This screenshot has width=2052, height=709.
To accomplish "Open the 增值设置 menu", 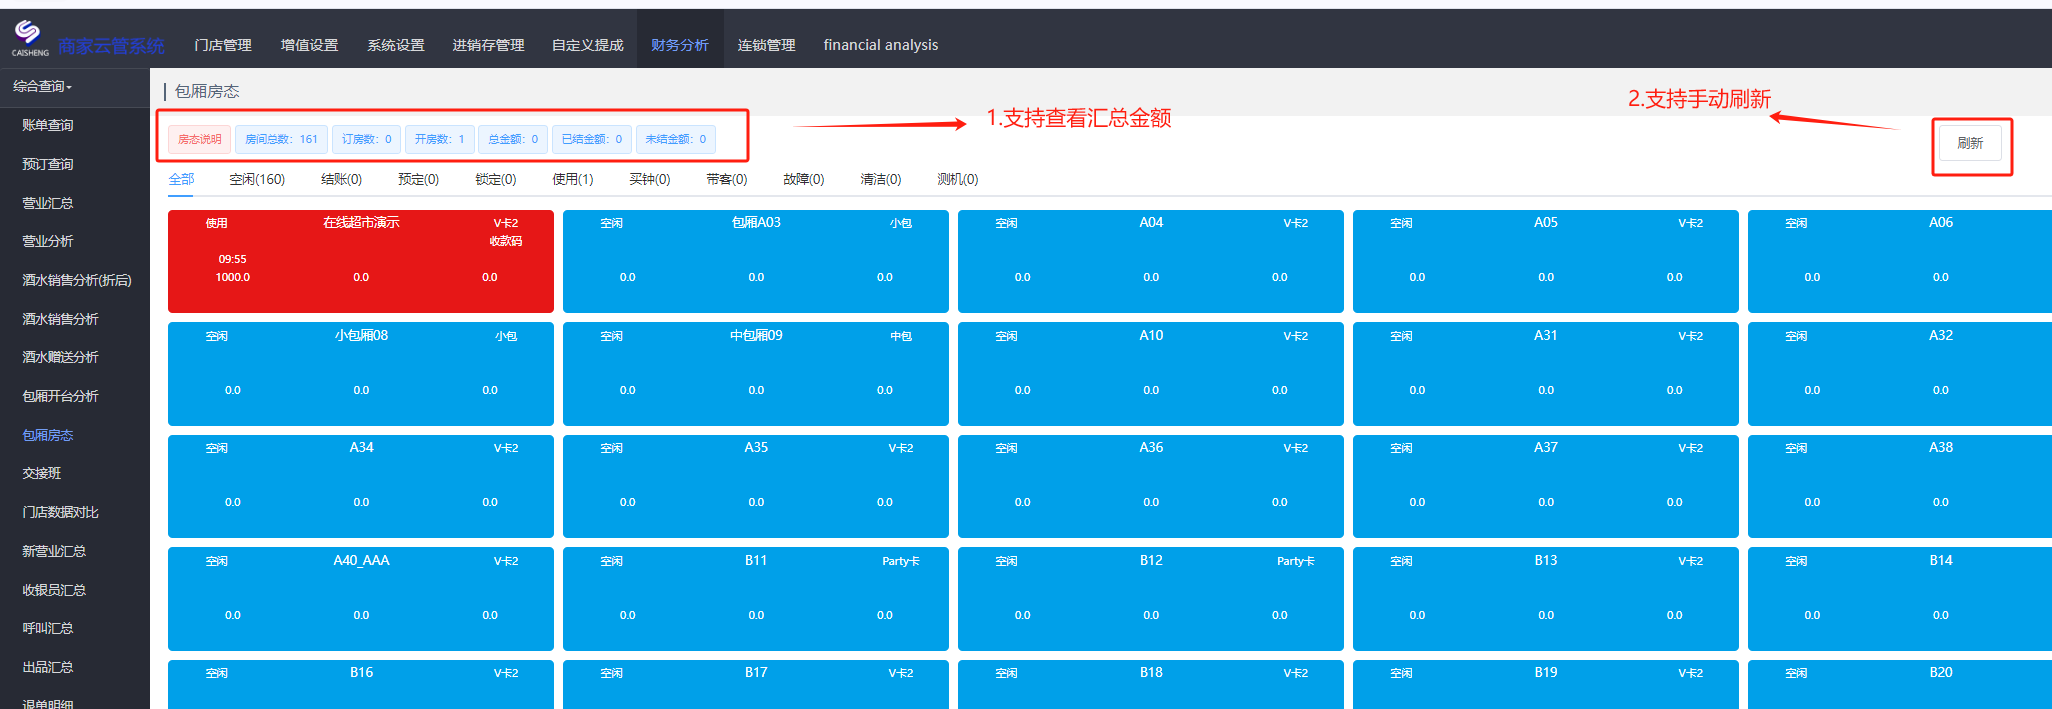I will tap(310, 45).
